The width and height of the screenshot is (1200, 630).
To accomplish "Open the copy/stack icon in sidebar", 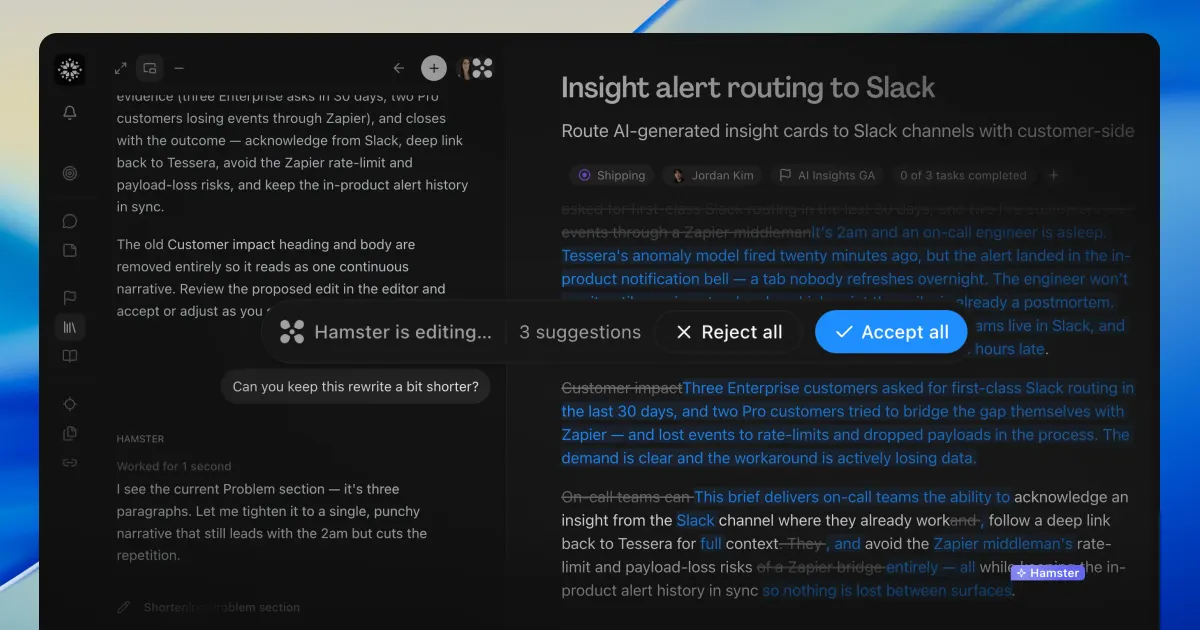I will click(x=69, y=433).
